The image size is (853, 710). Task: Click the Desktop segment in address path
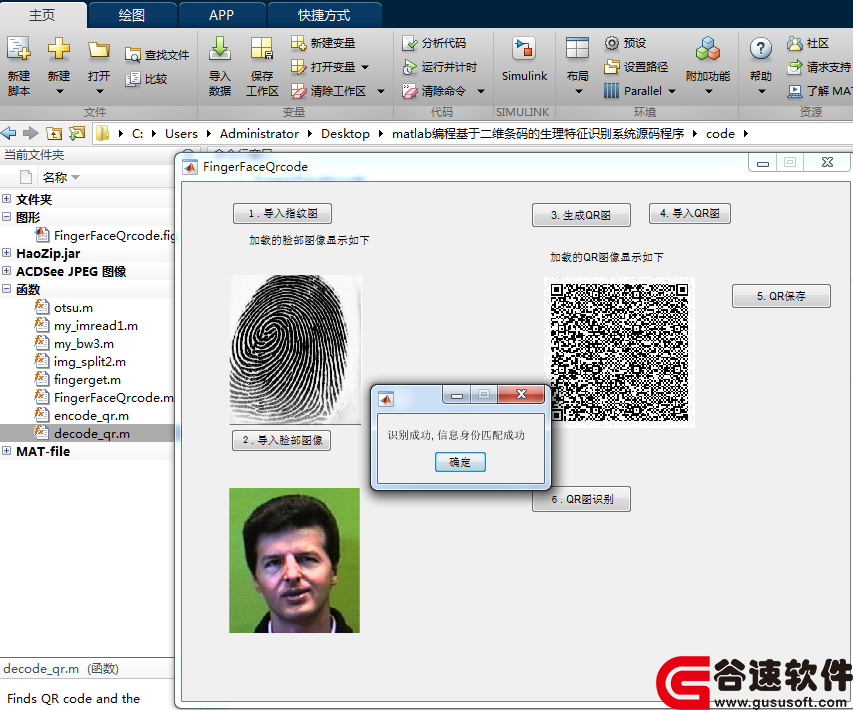click(x=345, y=134)
